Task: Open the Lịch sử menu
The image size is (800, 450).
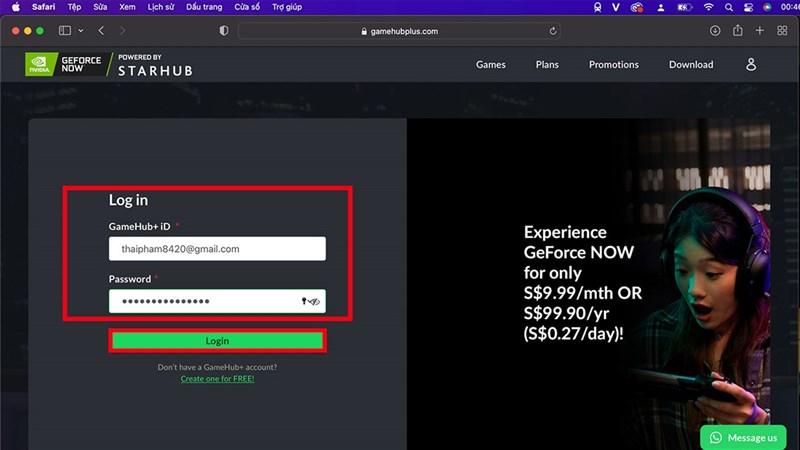Action: 161,7
